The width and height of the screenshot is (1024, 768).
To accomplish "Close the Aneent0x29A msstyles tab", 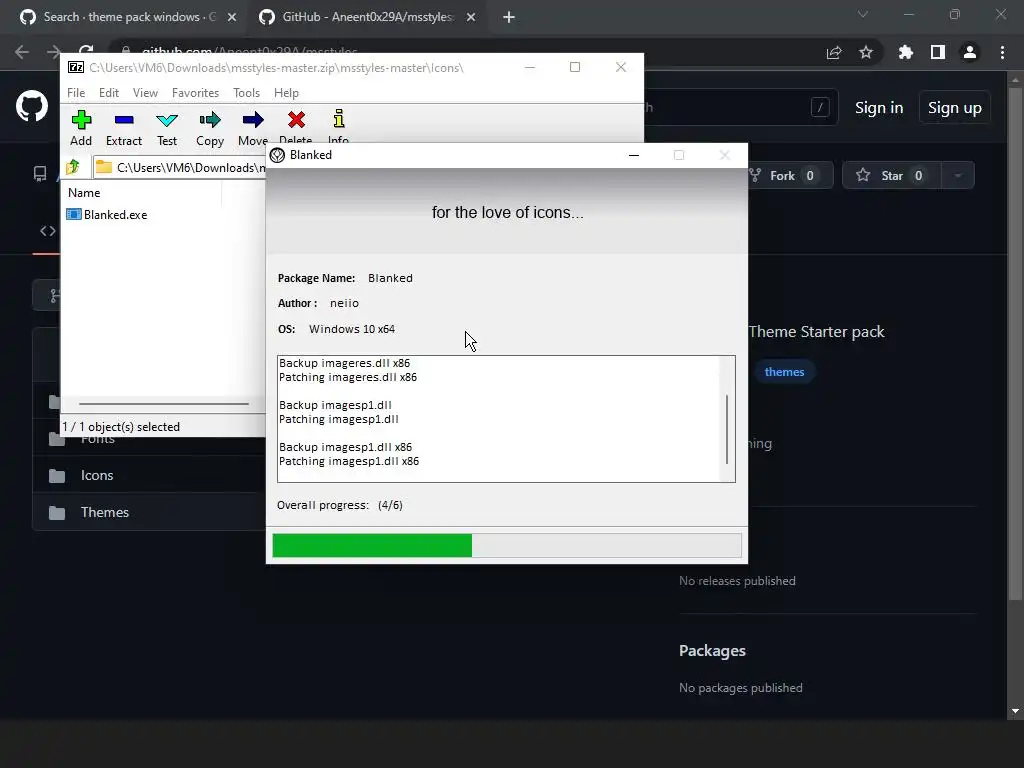I will pos(471,18).
